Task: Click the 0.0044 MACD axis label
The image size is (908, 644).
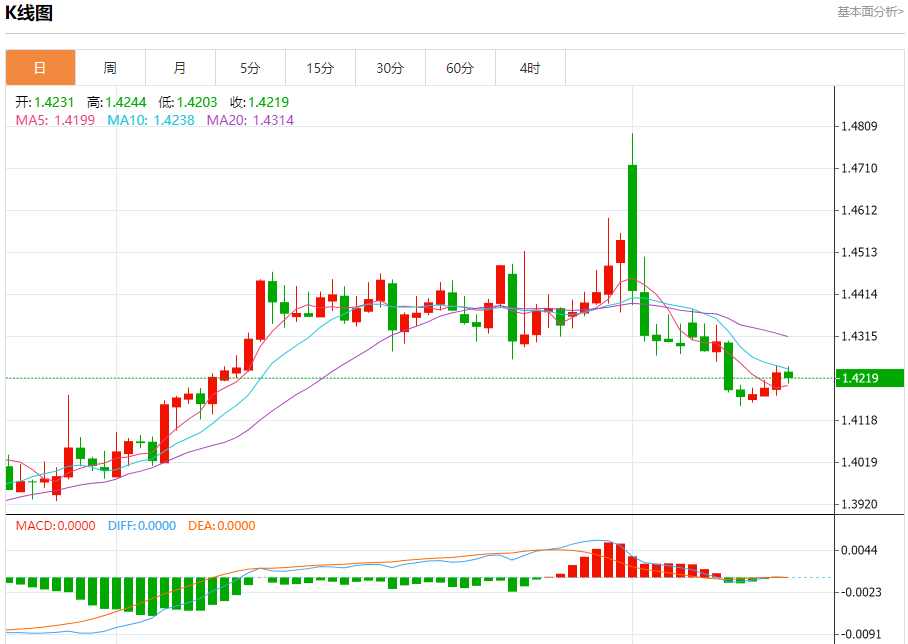Action: click(859, 550)
